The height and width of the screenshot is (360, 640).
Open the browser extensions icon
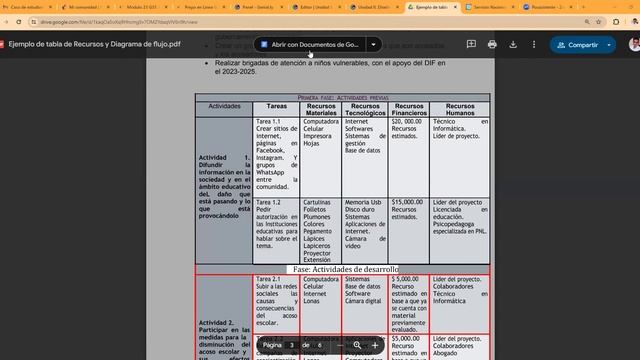[x=616, y=22]
